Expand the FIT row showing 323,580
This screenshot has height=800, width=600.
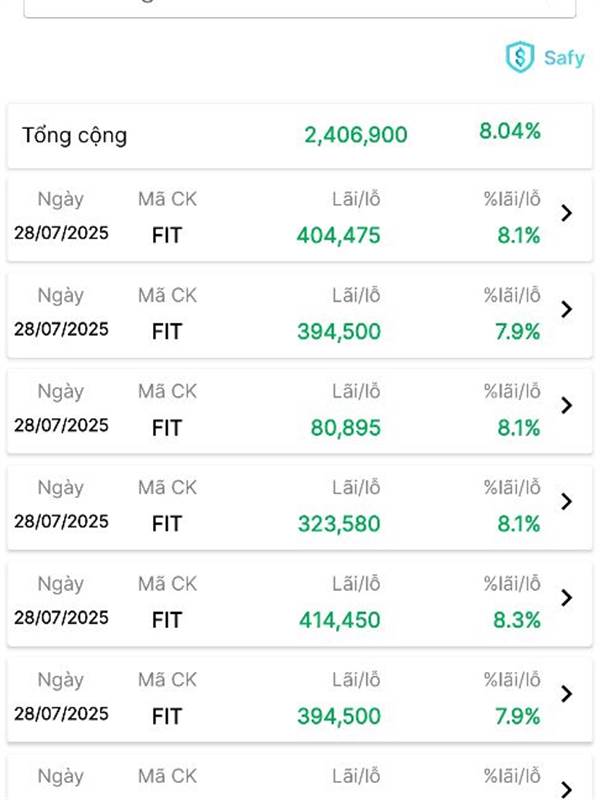point(299,508)
